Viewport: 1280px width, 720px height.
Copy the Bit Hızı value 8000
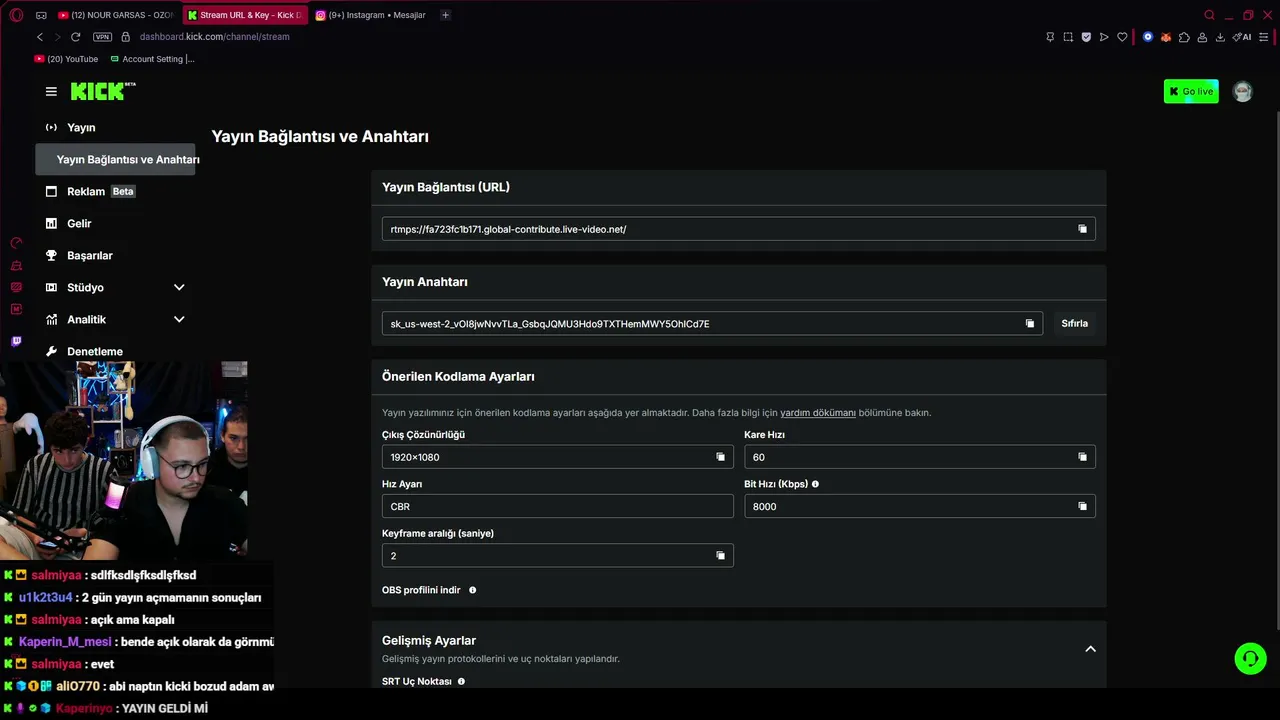(x=1082, y=506)
